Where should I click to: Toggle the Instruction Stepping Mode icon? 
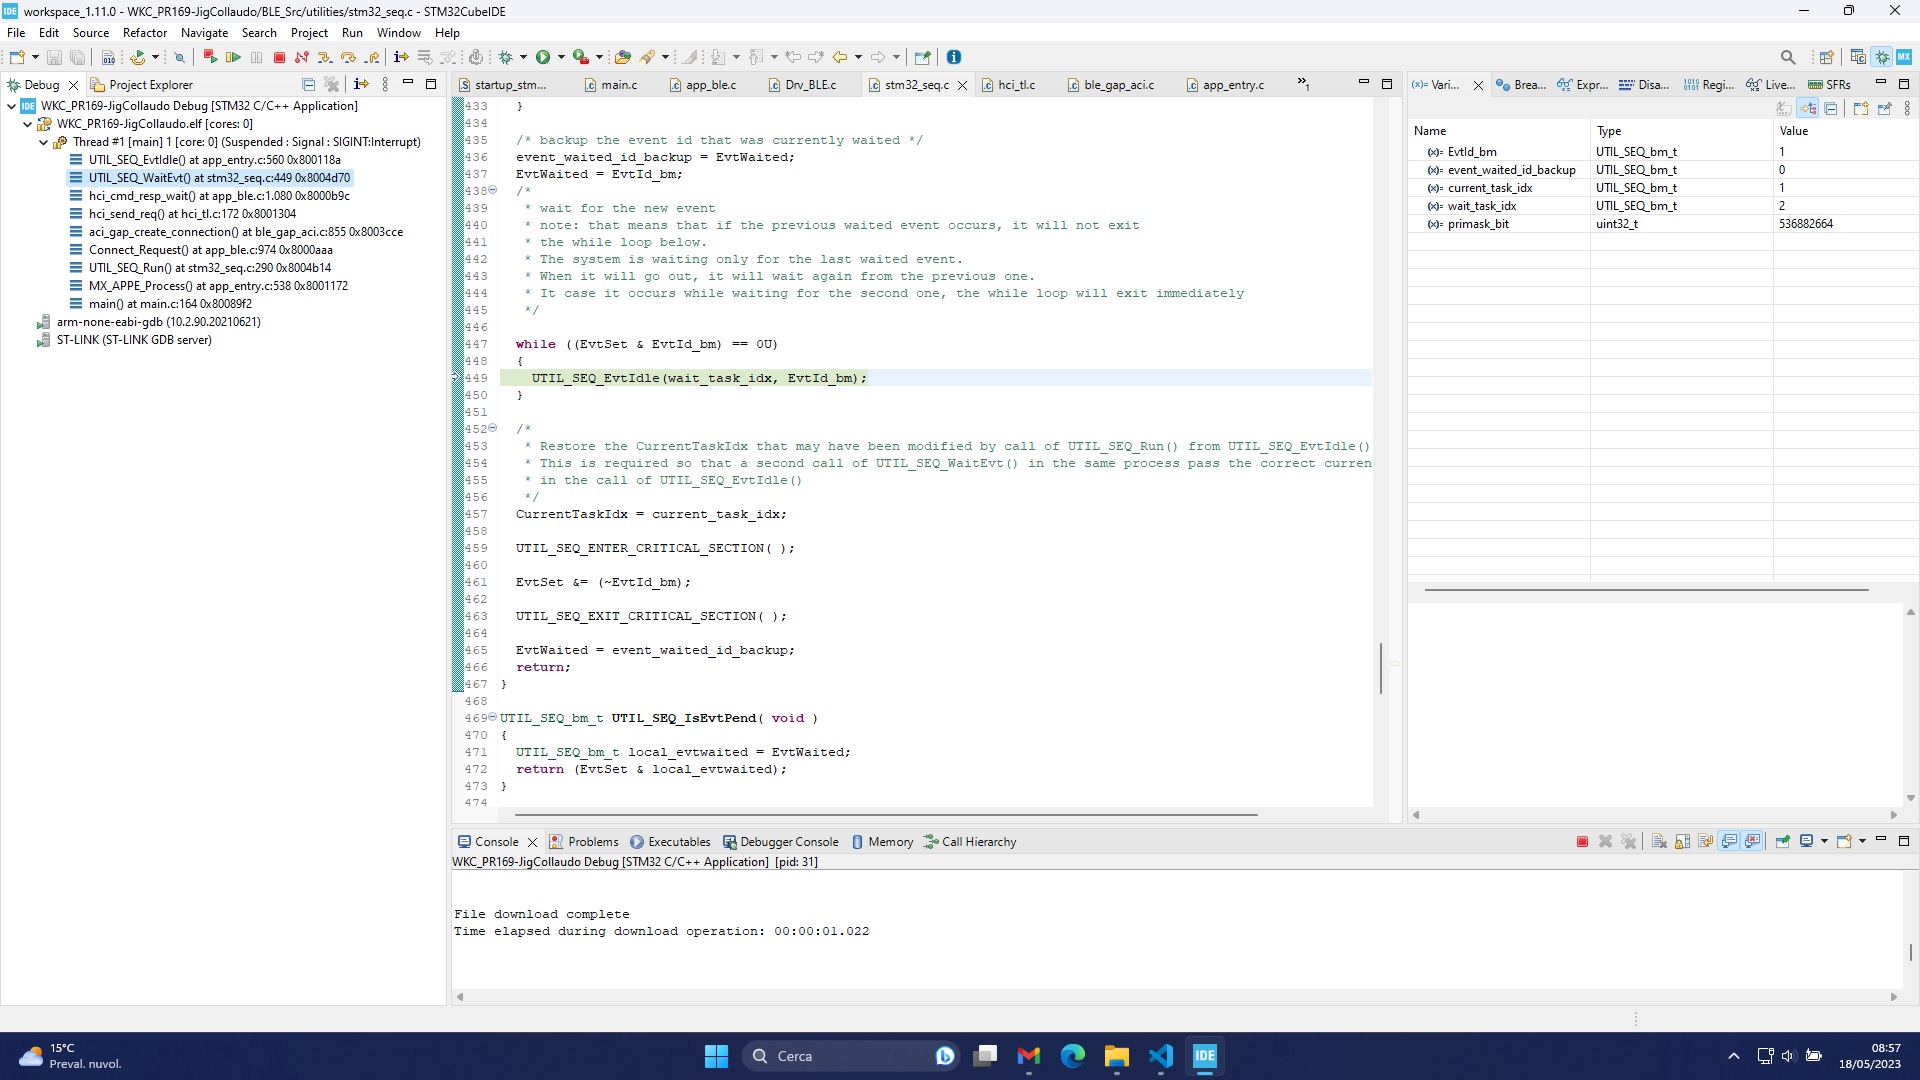click(x=400, y=57)
